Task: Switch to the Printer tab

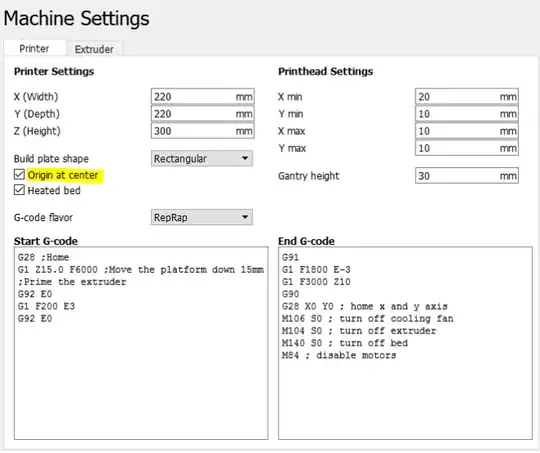Action: pyautogui.click(x=34, y=49)
